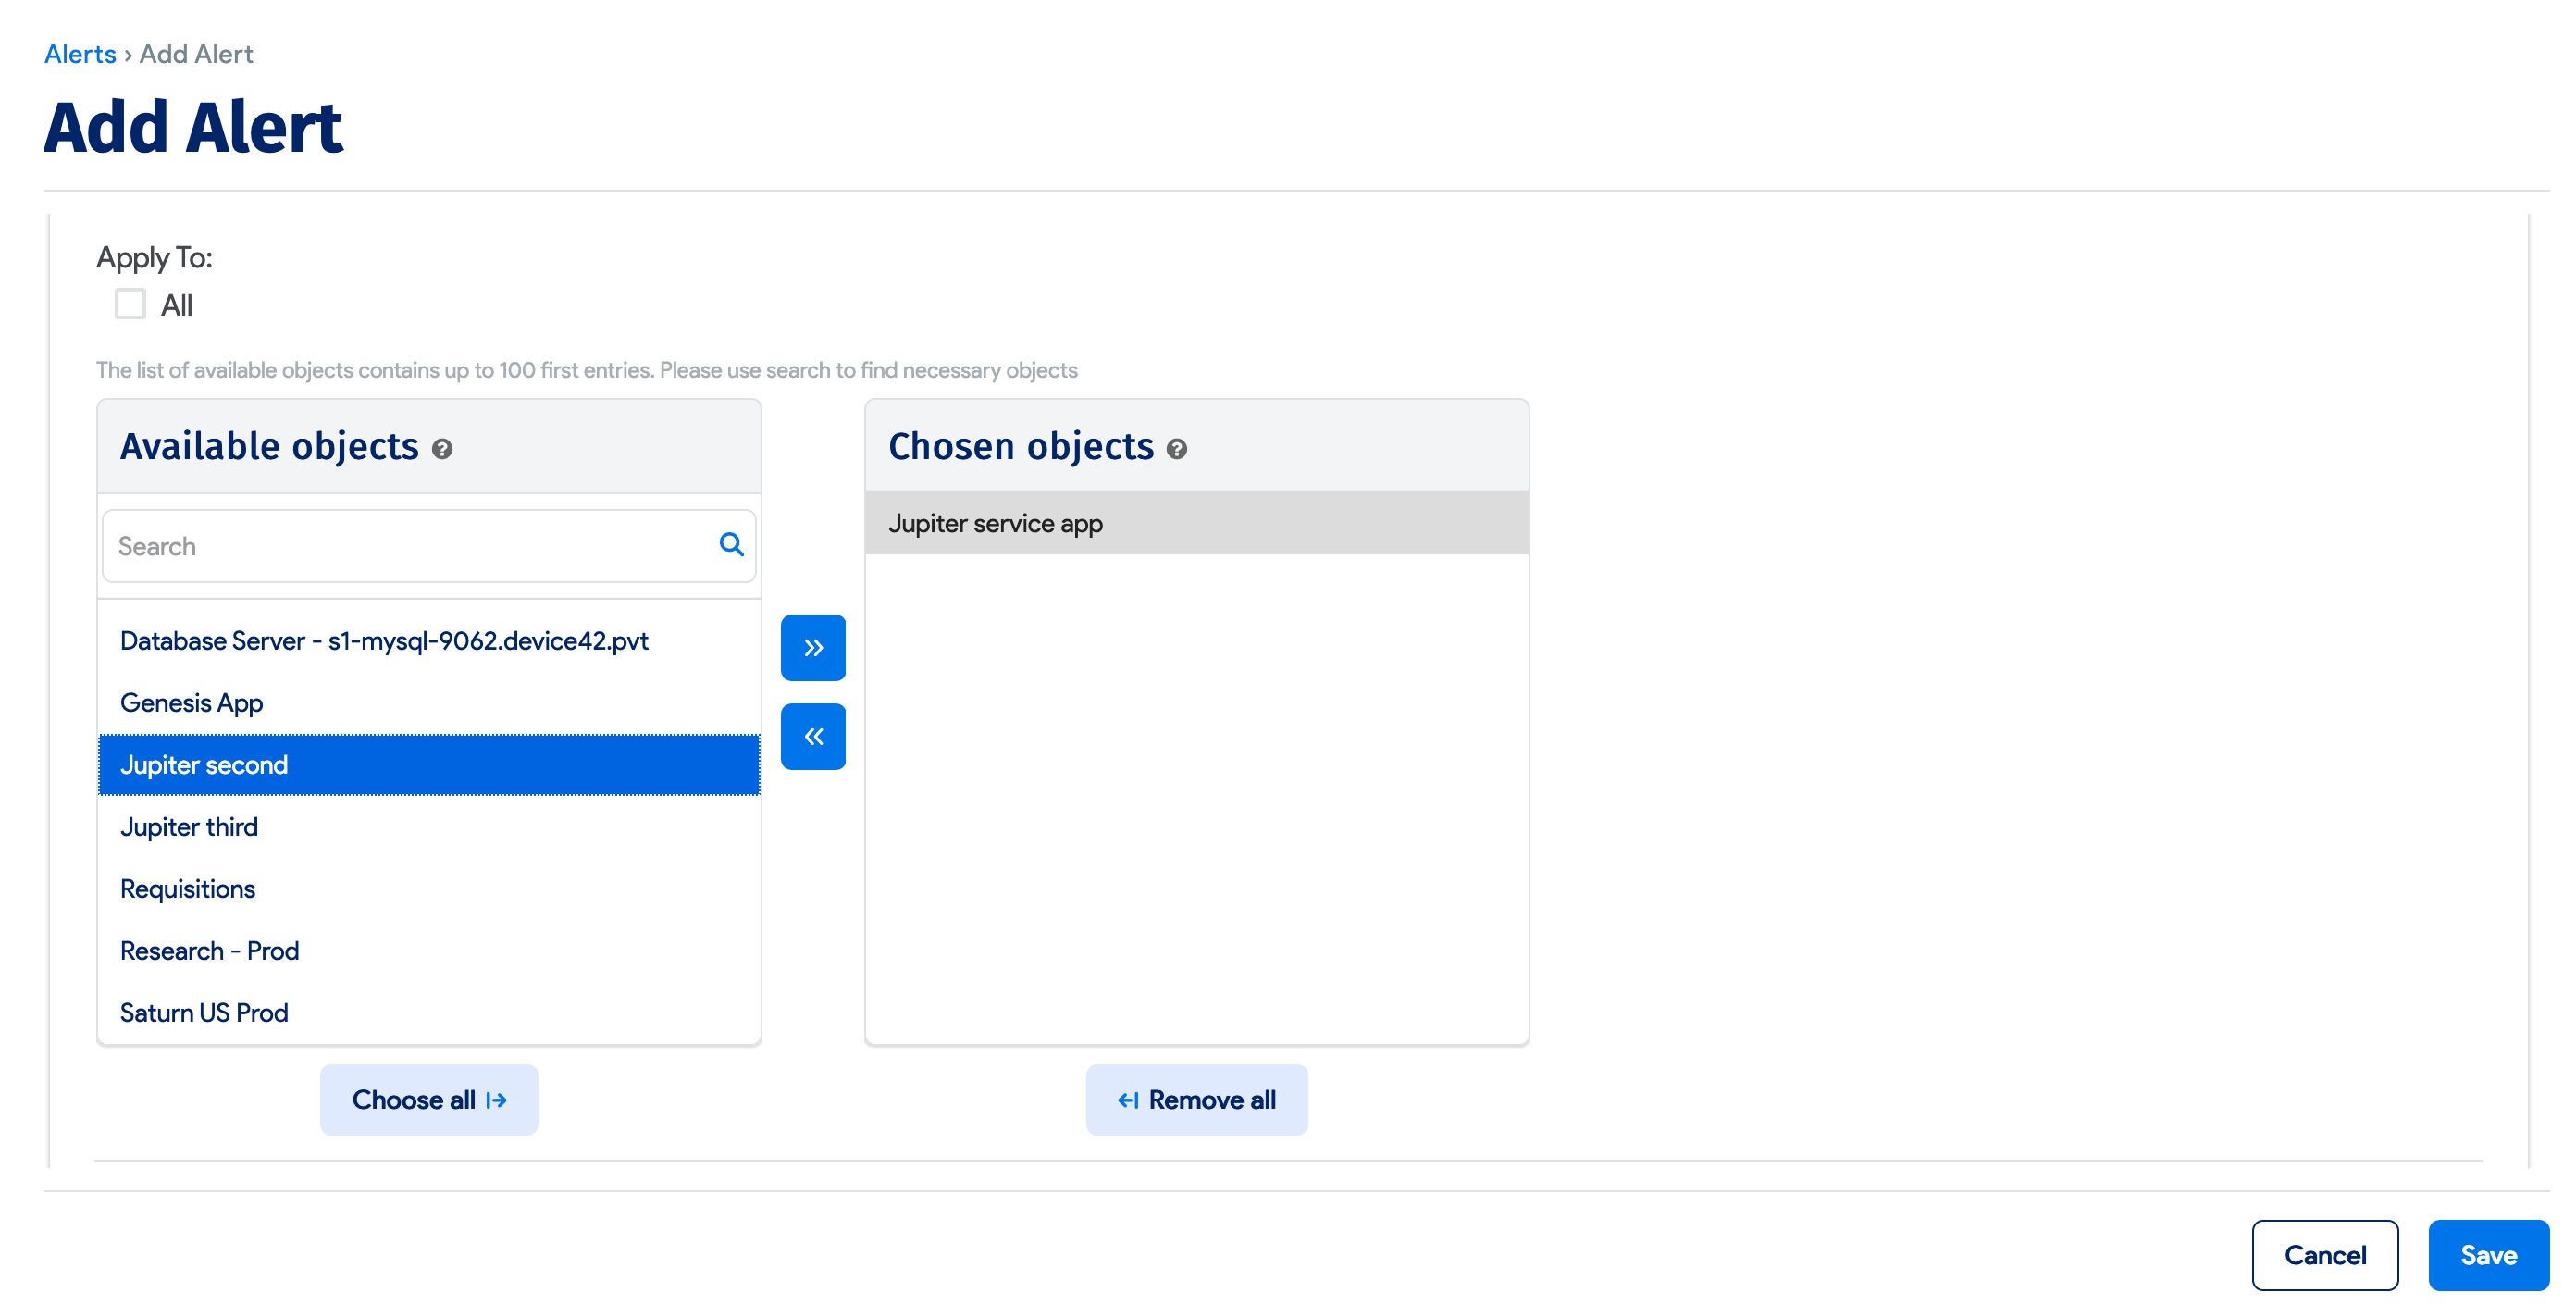The image size is (2576, 1305).
Task: Select Jupiter service app in chosen objects
Action: pyautogui.click(x=996, y=524)
